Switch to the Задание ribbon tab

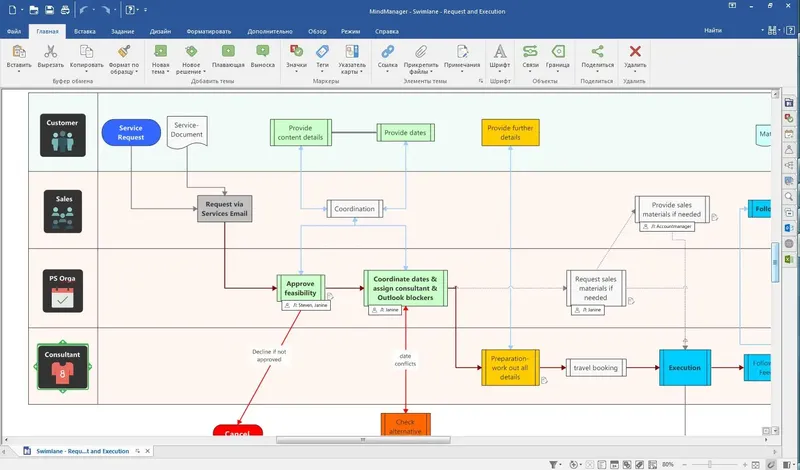(x=122, y=31)
